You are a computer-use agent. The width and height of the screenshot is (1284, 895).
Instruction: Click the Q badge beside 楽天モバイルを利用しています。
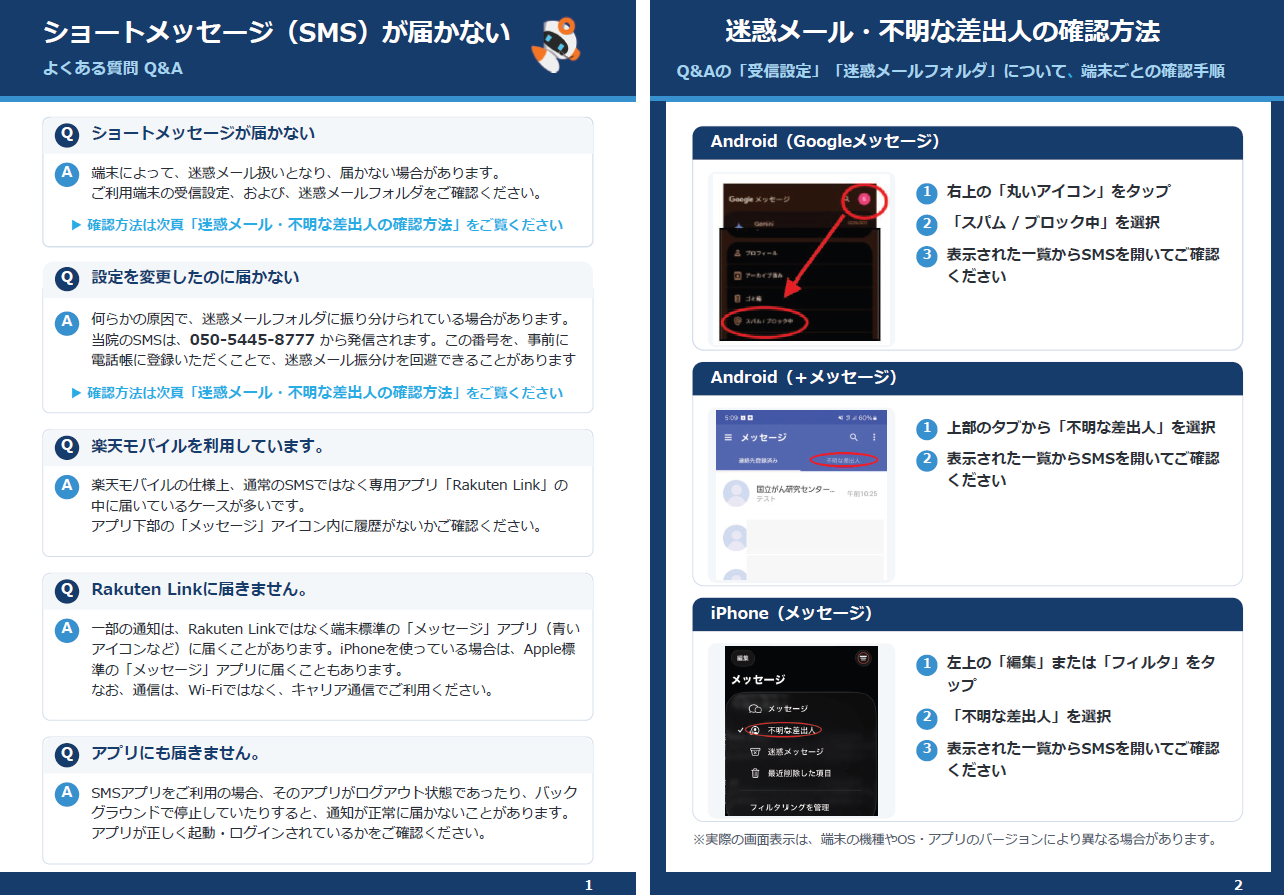point(67,446)
